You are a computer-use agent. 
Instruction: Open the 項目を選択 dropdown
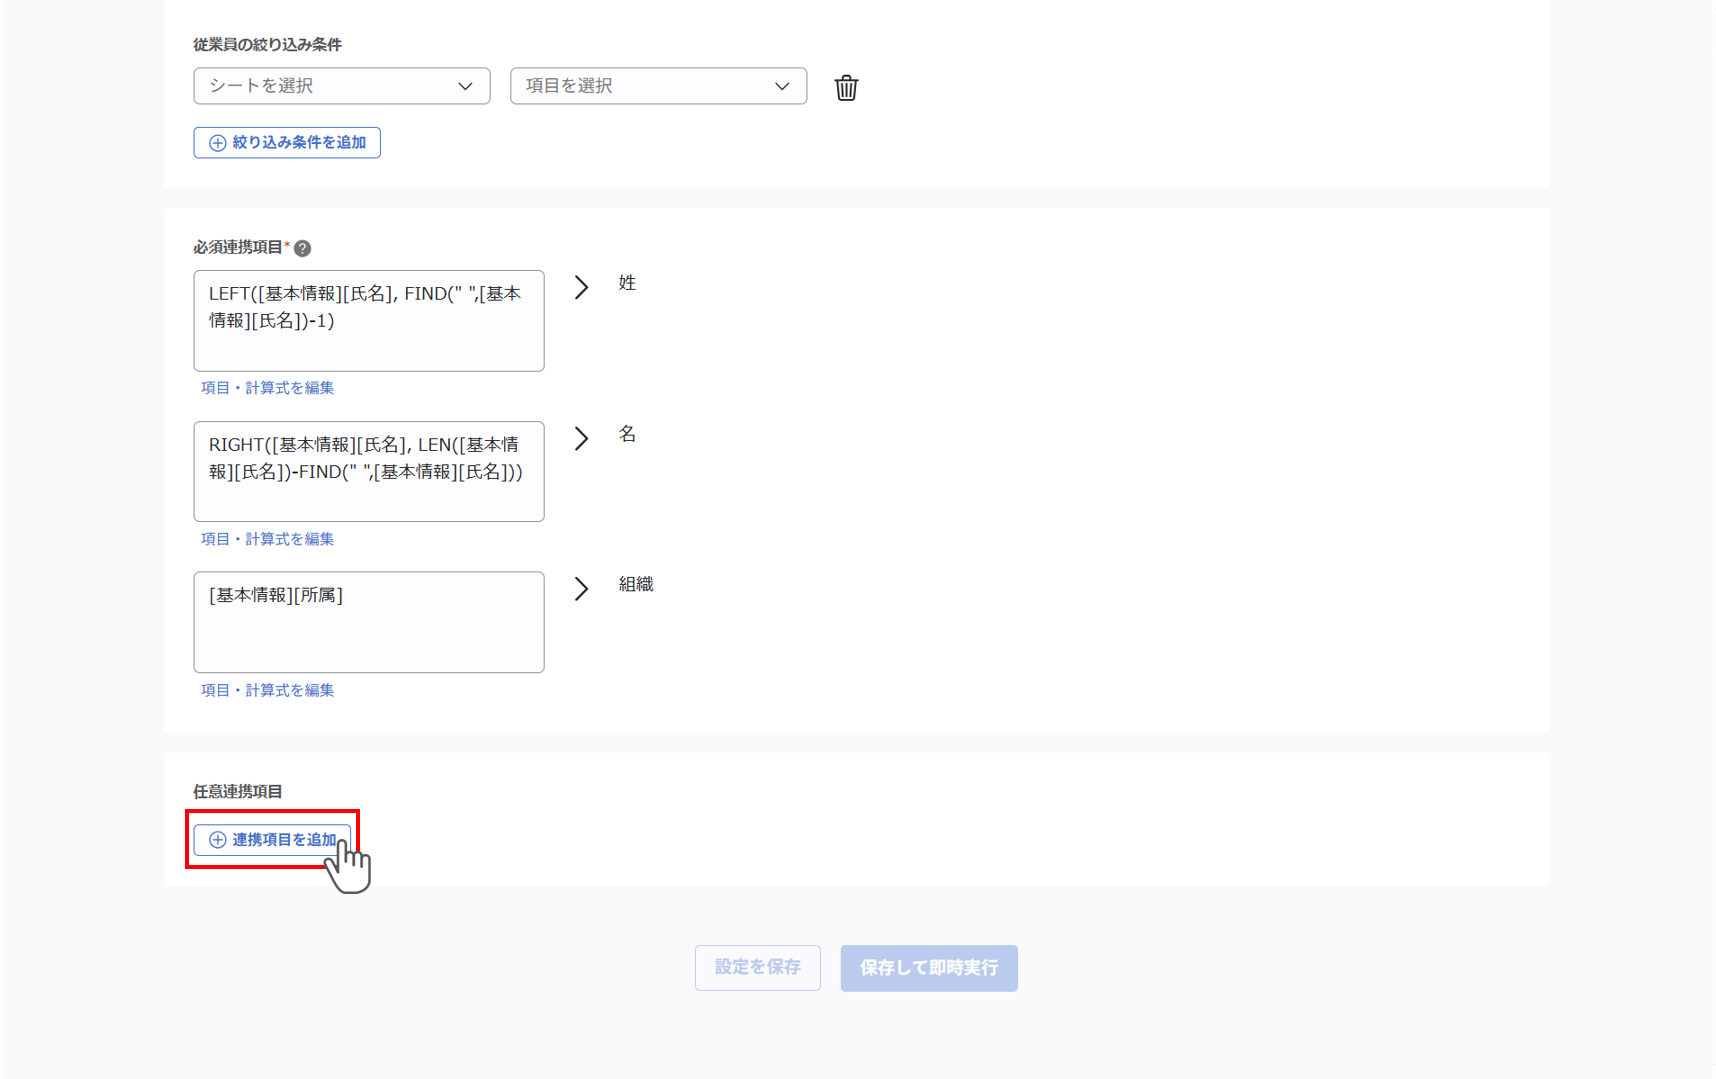(658, 86)
